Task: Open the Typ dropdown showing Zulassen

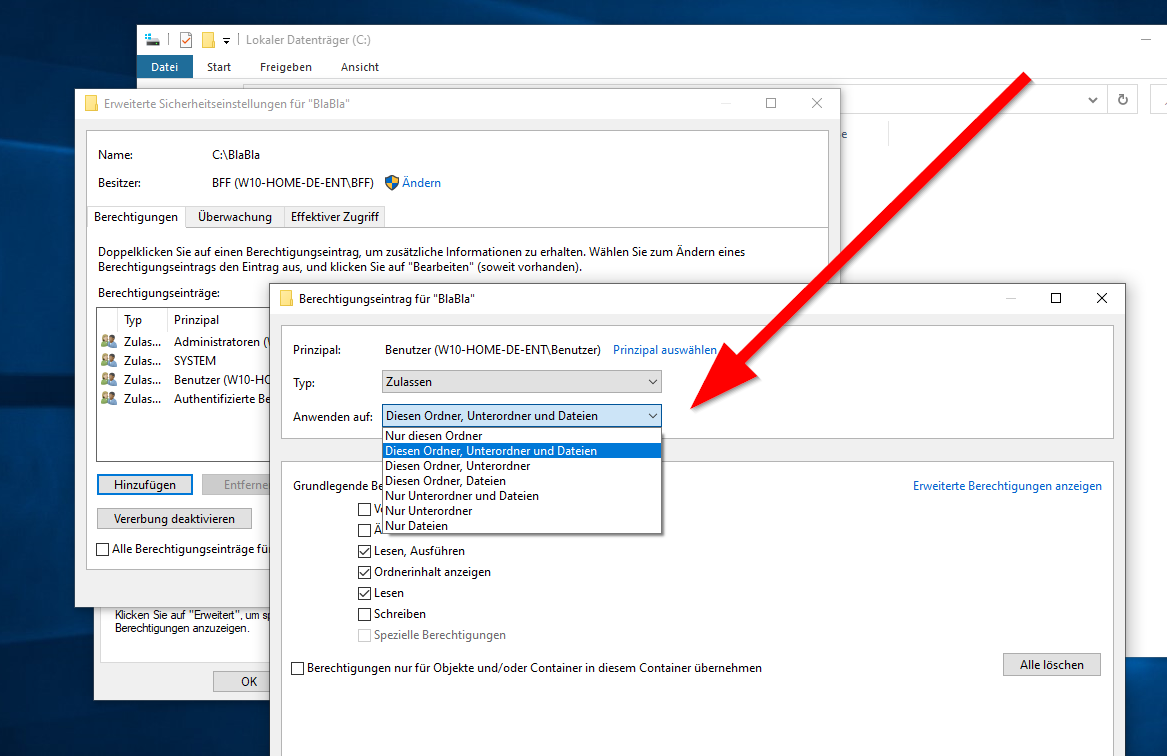Action: pyautogui.click(x=522, y=382)
